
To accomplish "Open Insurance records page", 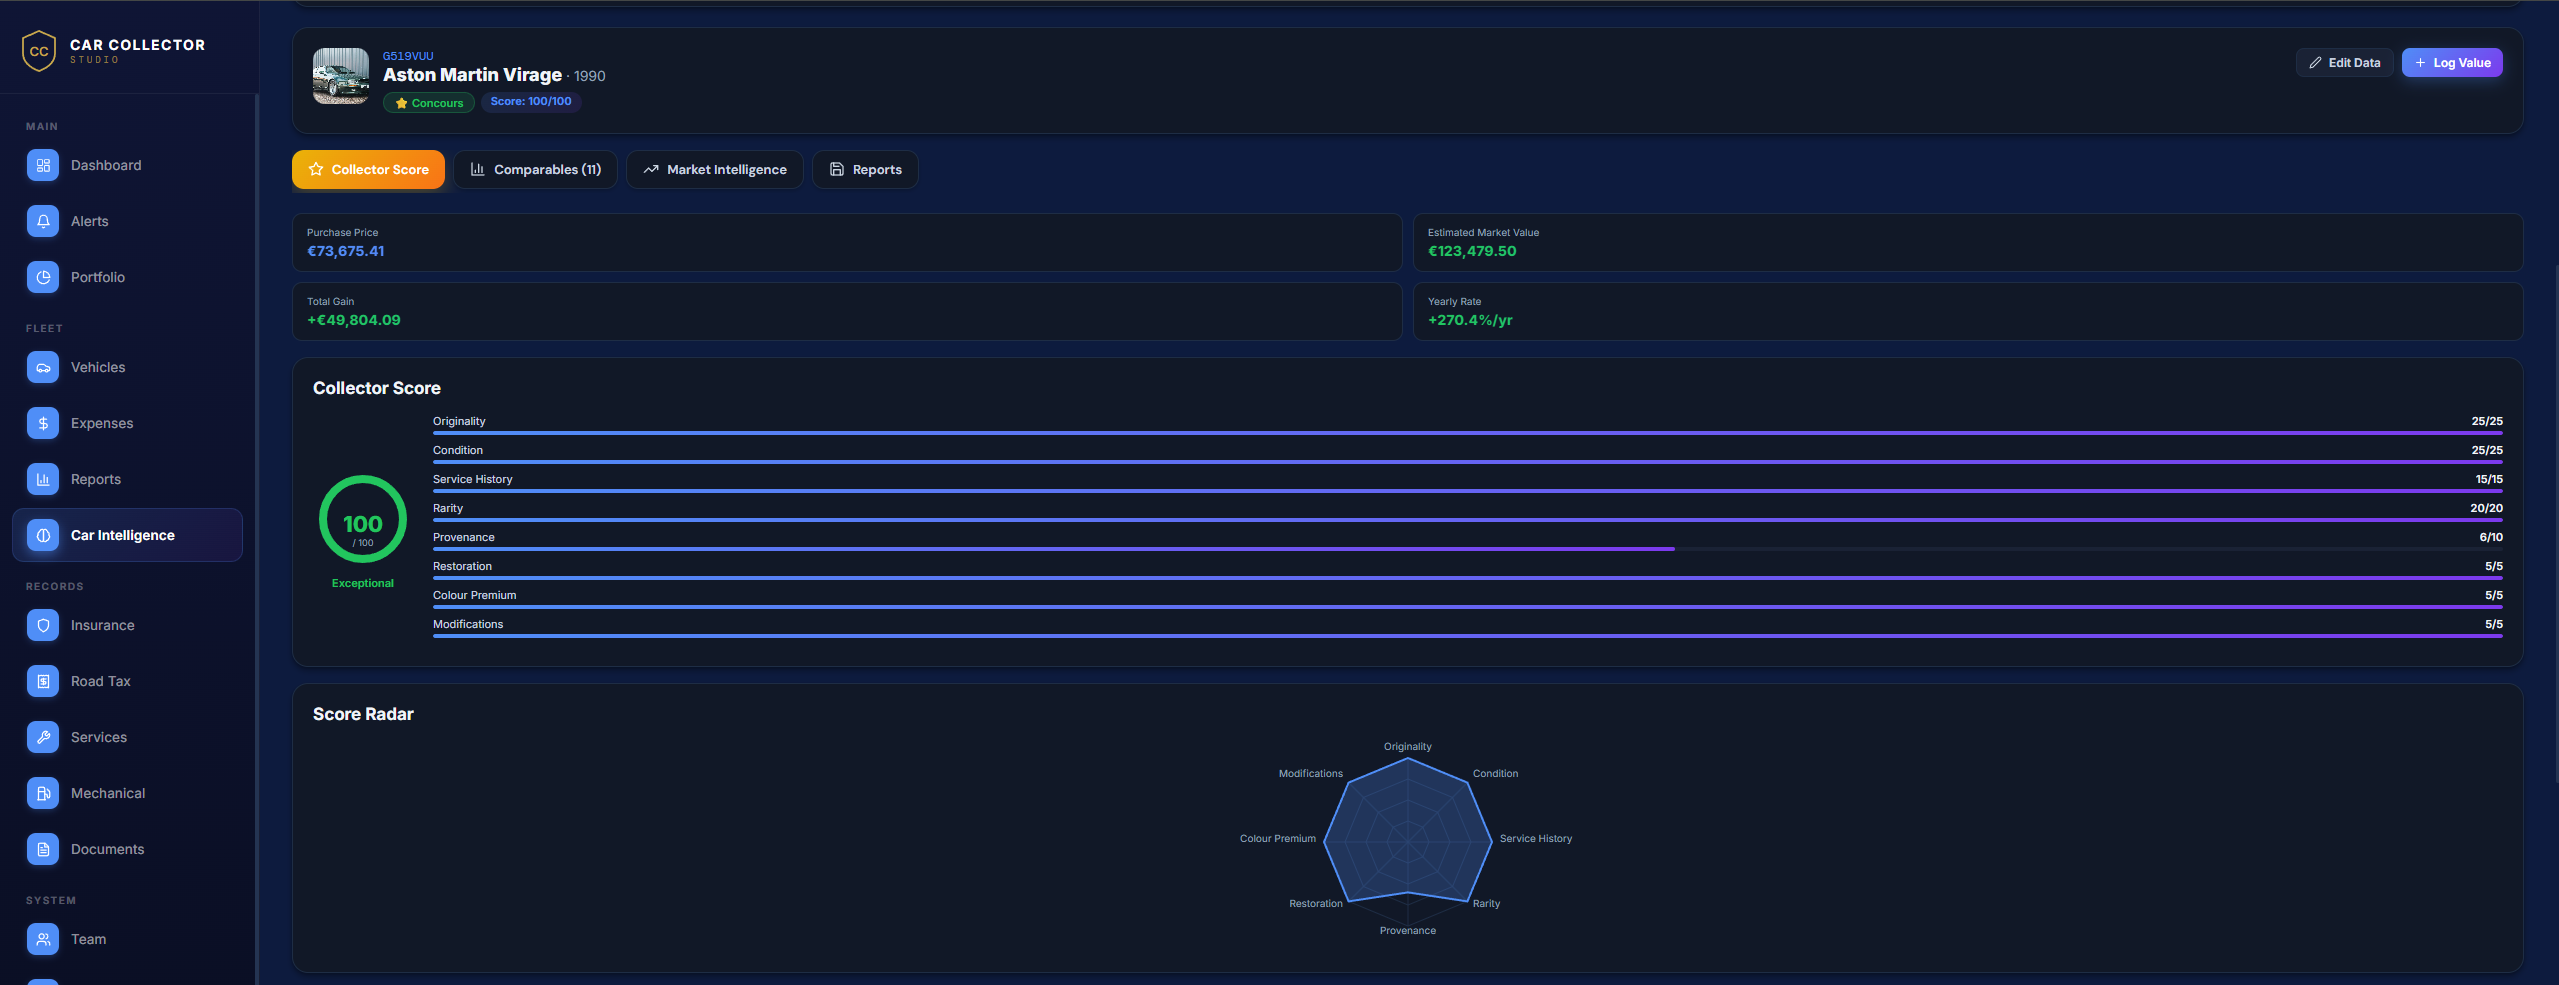I will [x=127, y=625].
